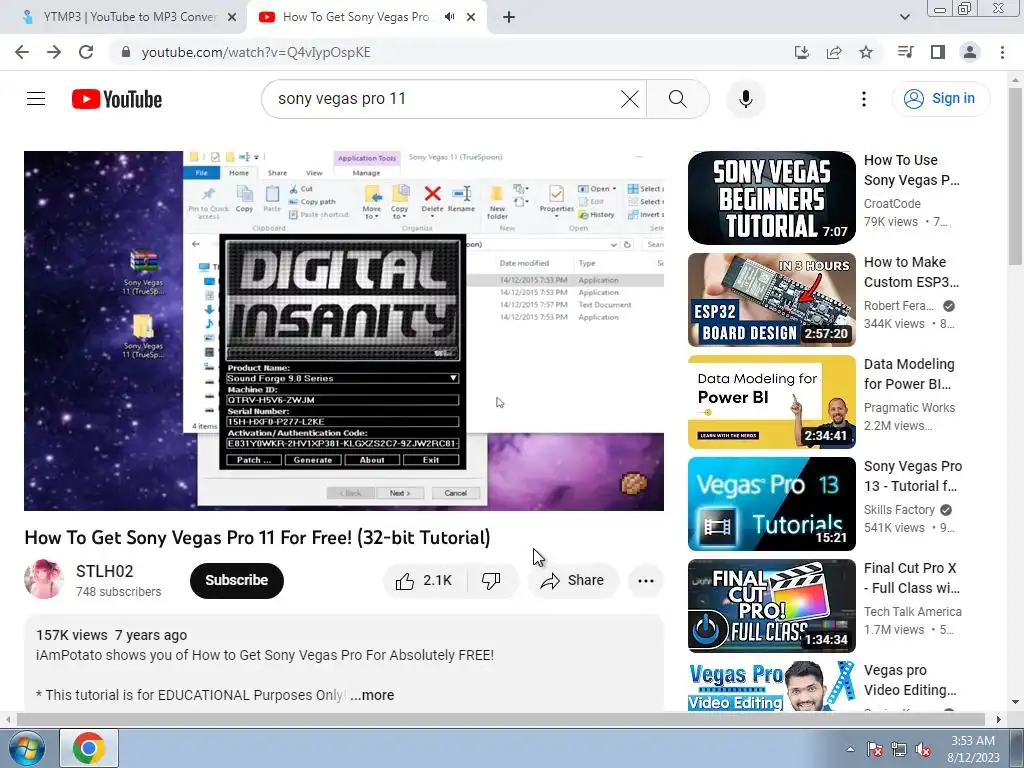The image size is (1024, 768).
Task: Click How to Make Custom ESP32 title
Action: point(911,272)
